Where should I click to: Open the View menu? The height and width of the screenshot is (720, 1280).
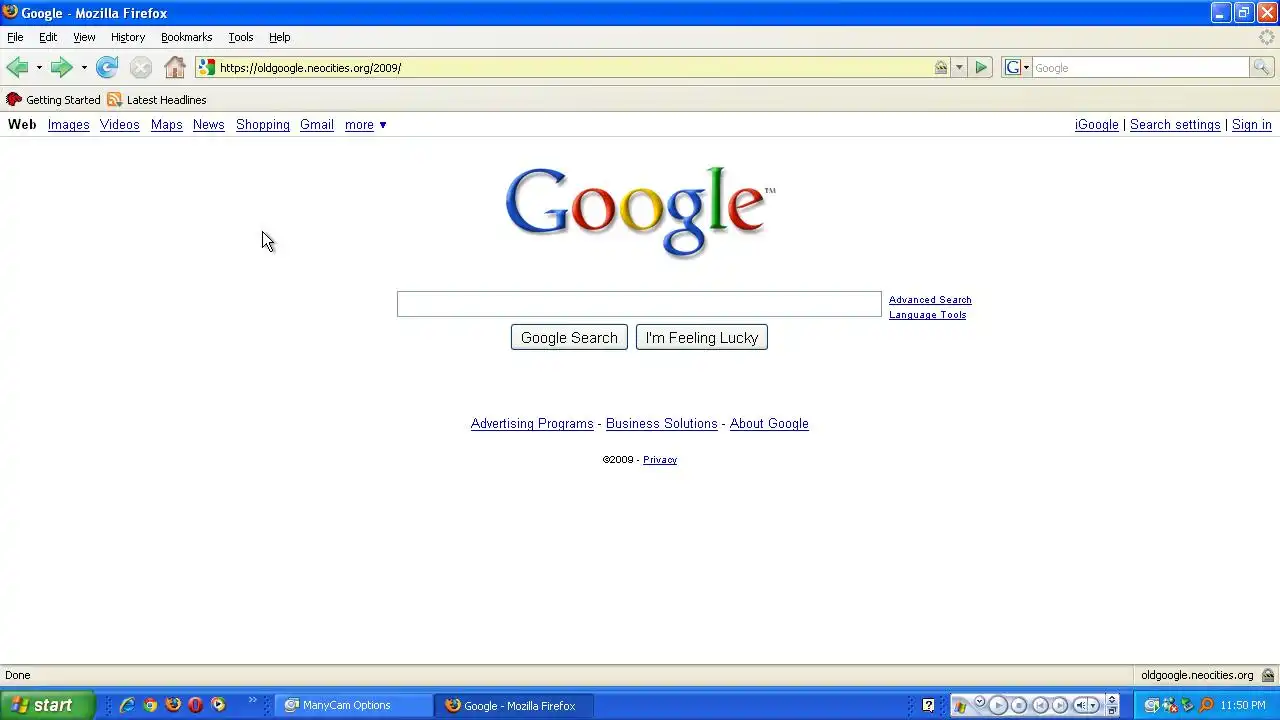tap(84, 37)
